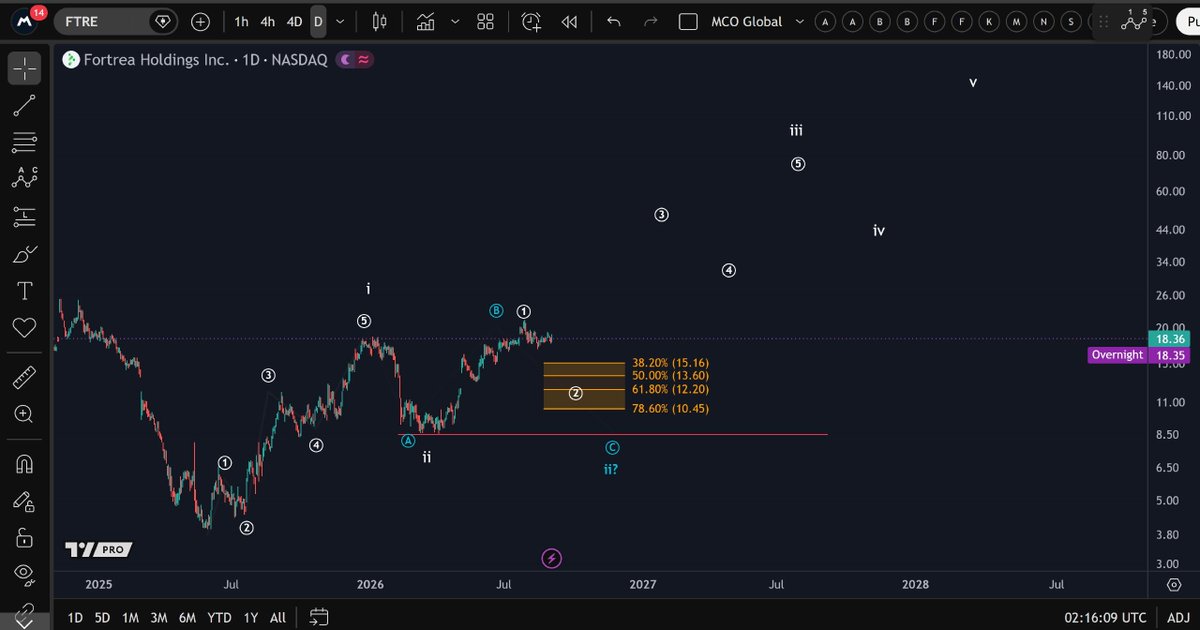Click the circled N quick button
The width and height of the screenshot is (1200, 630).
click(x=1044, y=21)
